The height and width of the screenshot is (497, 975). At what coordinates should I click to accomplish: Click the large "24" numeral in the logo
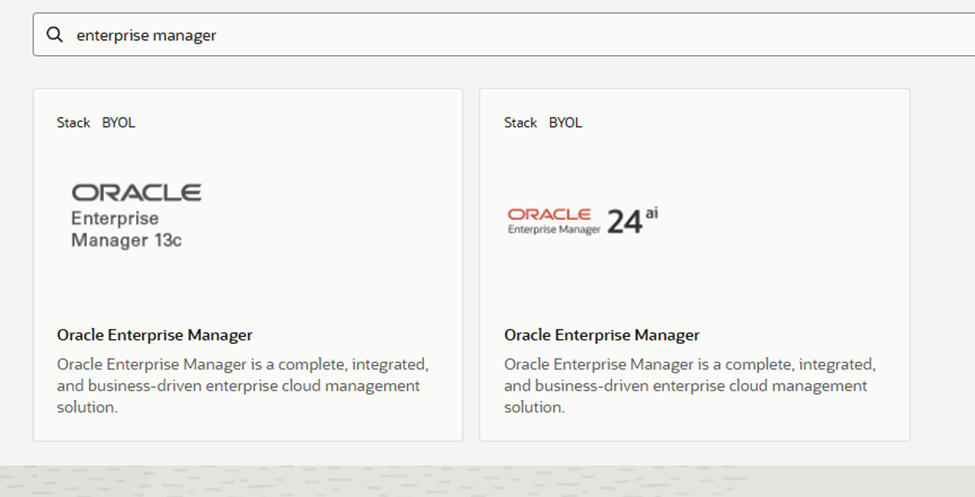tap(625, 222)
